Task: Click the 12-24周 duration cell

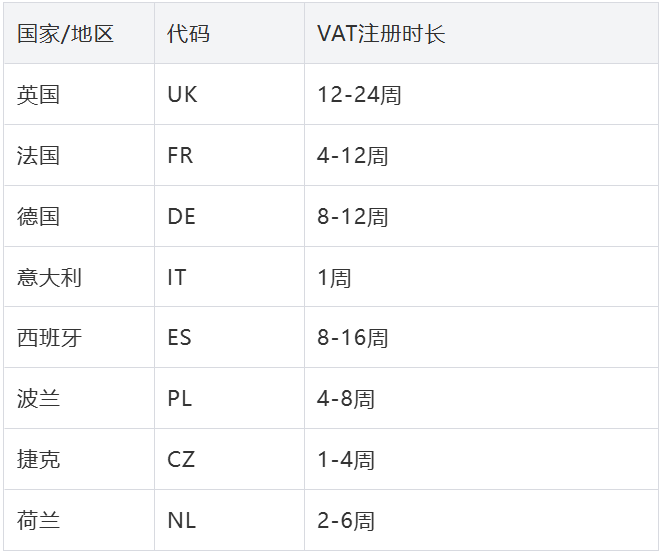Action: coord(359,95)
